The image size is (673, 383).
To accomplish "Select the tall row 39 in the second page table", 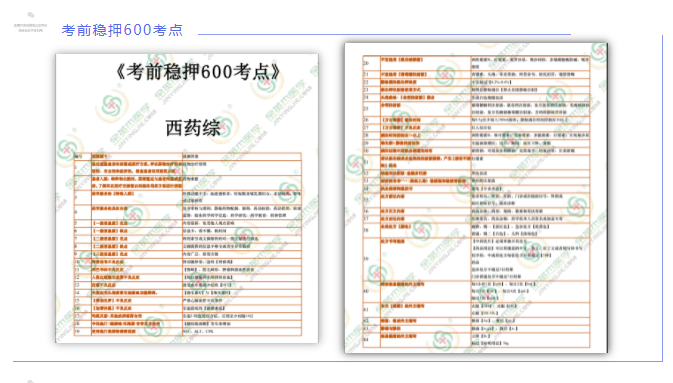I will click(476, 259).
